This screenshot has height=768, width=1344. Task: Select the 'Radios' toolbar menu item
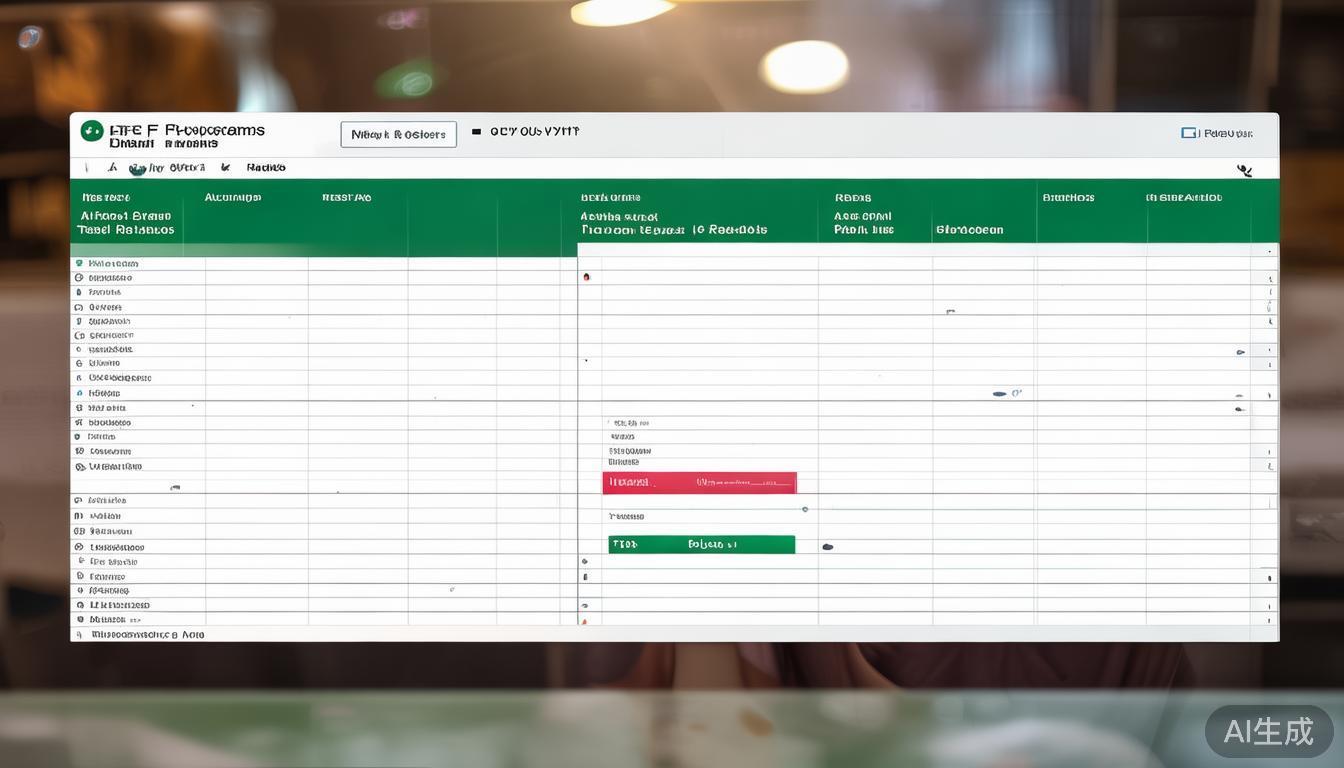[x=266, y=168]
